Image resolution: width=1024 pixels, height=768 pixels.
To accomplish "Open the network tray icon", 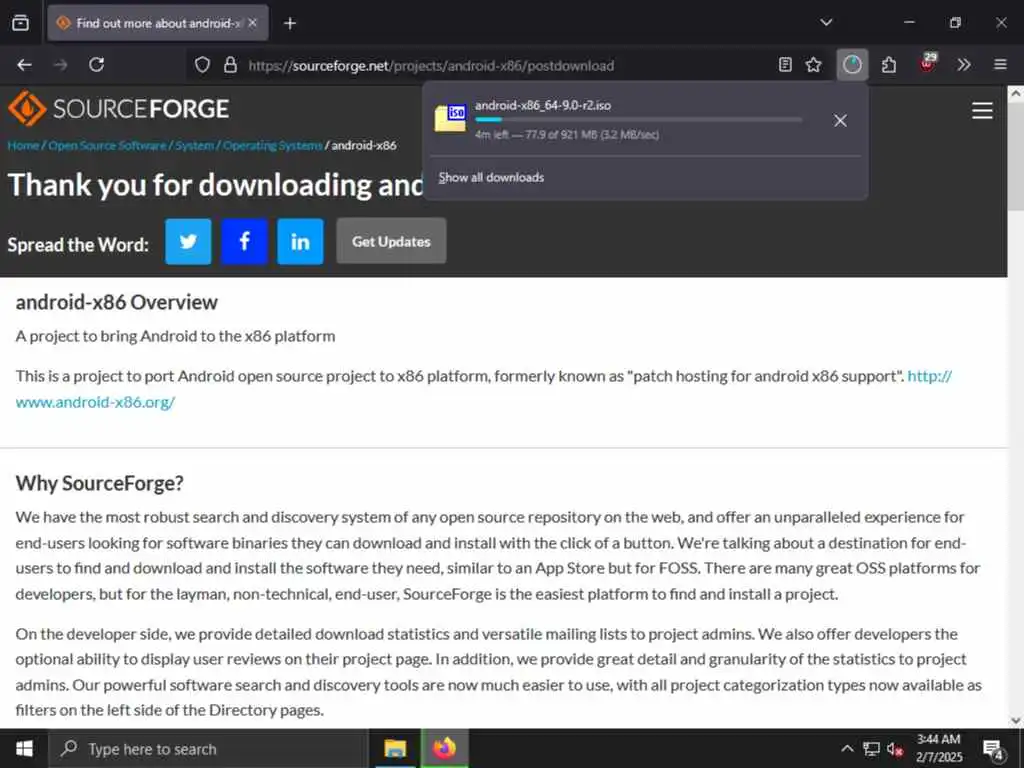I will [871, 748].
